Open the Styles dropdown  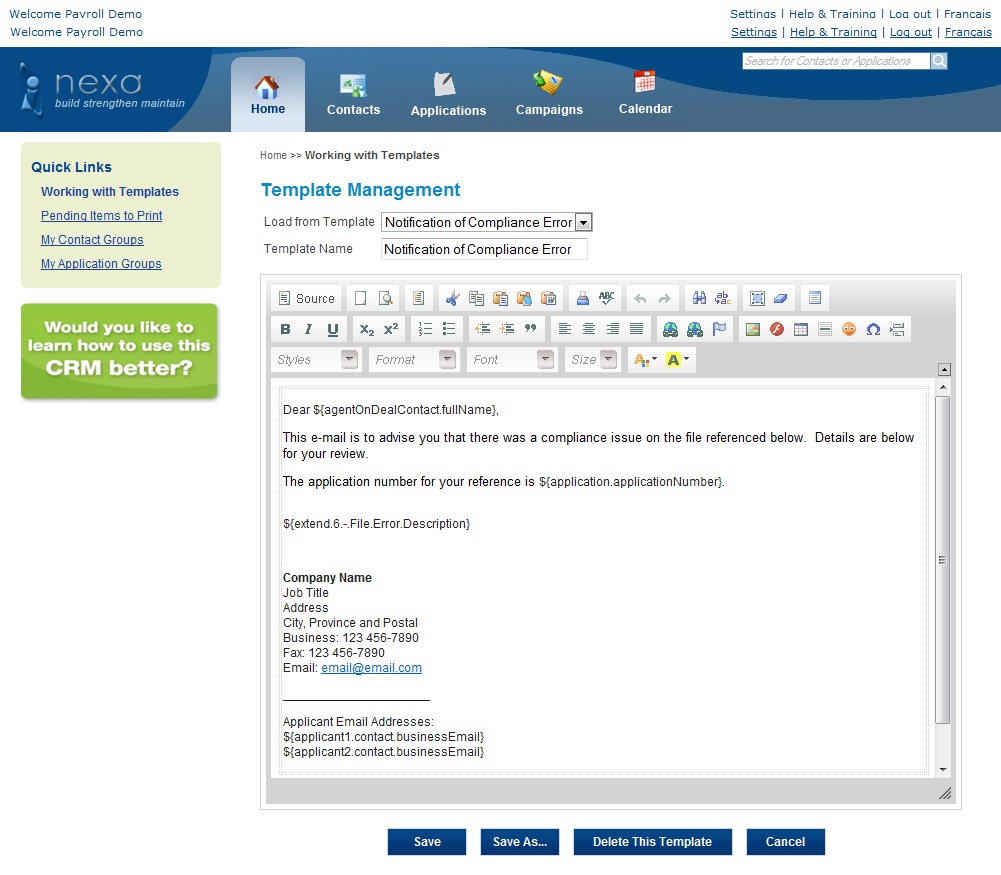tap(315, 360)
